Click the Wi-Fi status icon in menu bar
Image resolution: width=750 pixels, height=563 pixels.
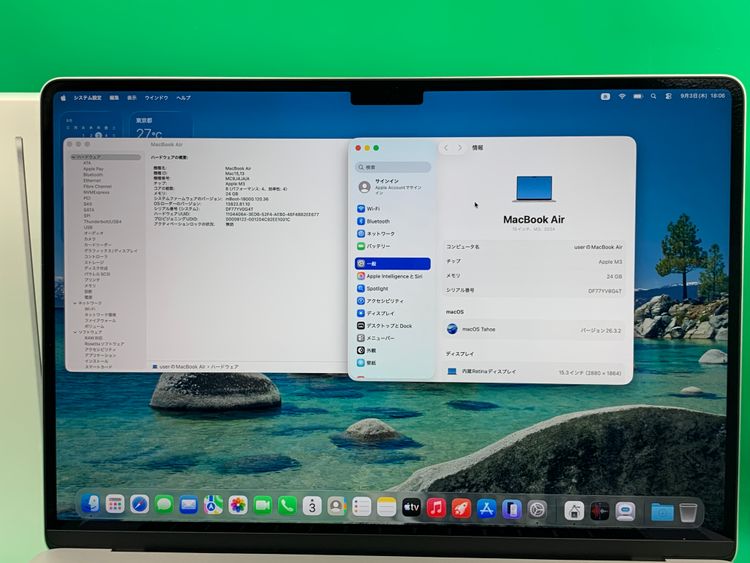[622, 96]
